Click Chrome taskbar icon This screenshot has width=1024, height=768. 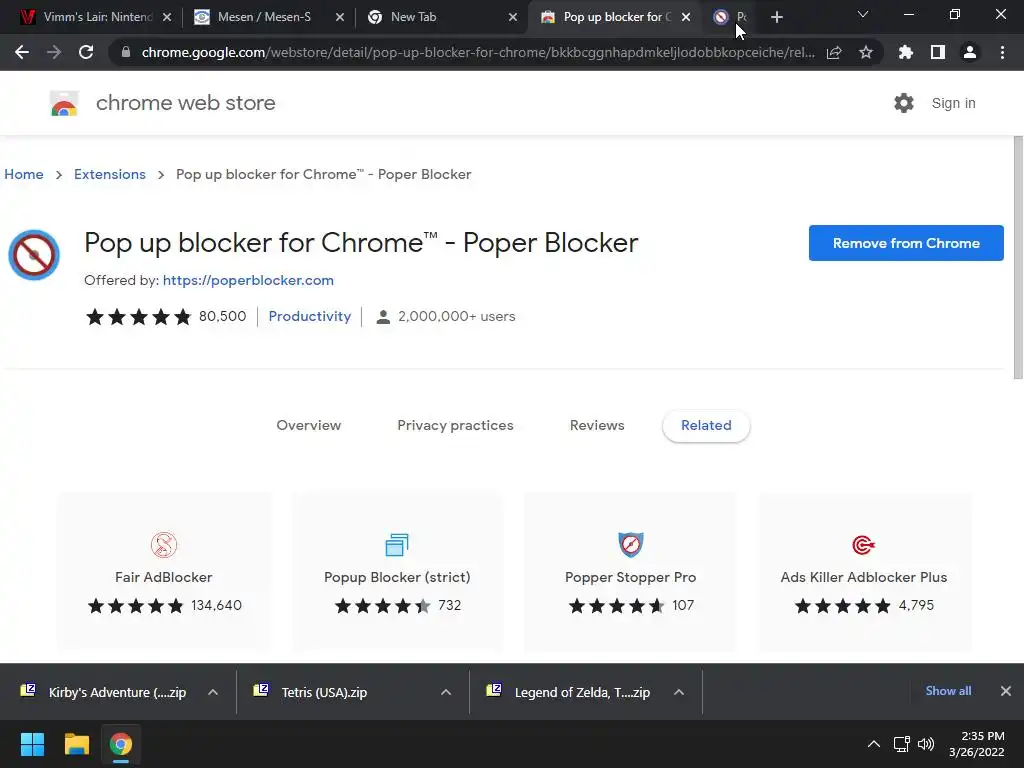[120, 744]
